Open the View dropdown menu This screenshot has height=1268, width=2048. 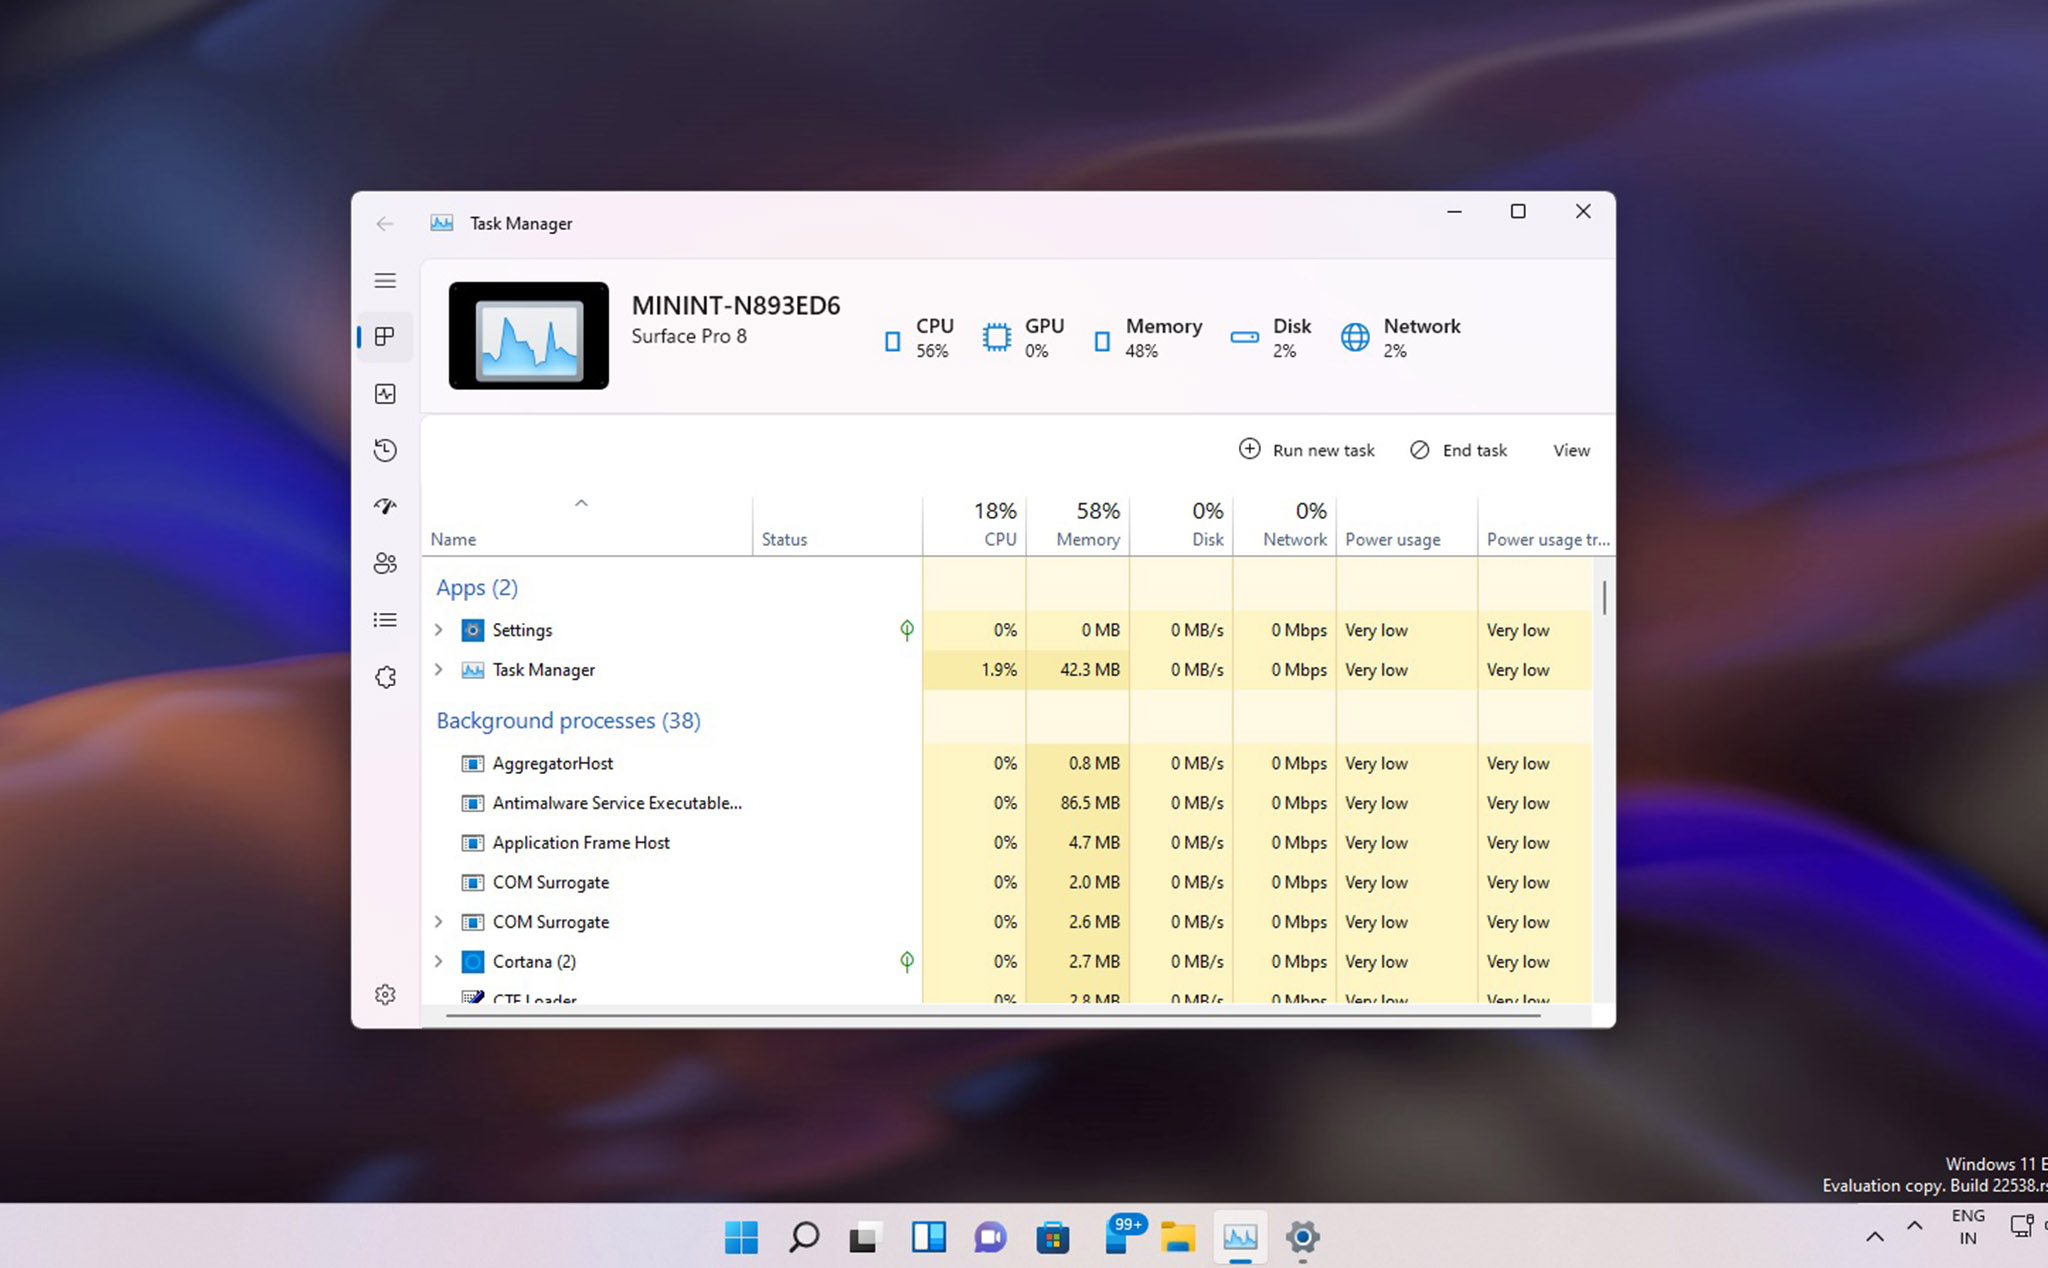[x=1570, y=450]
